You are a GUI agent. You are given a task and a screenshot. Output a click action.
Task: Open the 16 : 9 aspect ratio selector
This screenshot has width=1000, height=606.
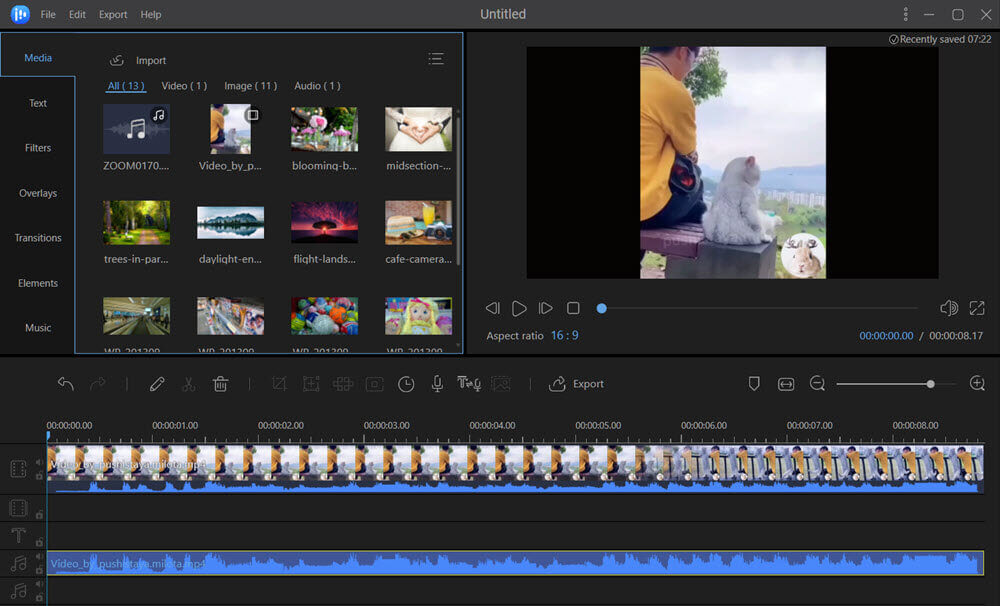point(564,336)
